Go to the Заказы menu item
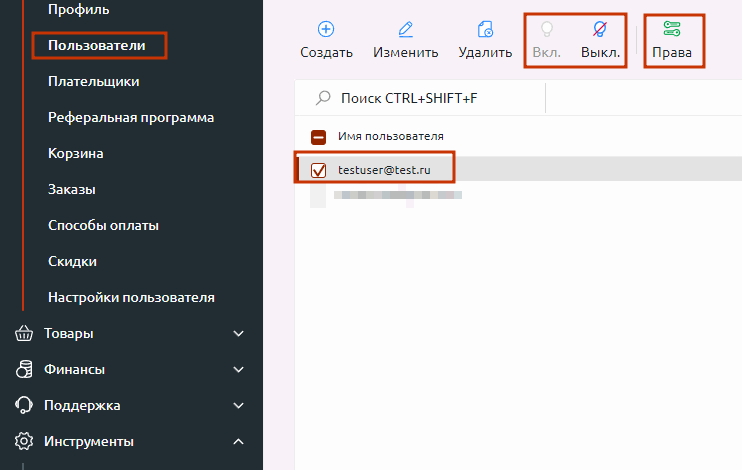The height and width of the screenshot is (470, 742). (x=71, y=189)
